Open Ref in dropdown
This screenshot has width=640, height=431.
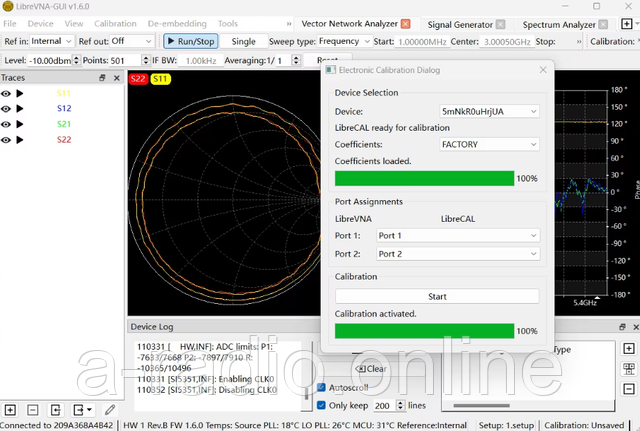tap(52, 41)
